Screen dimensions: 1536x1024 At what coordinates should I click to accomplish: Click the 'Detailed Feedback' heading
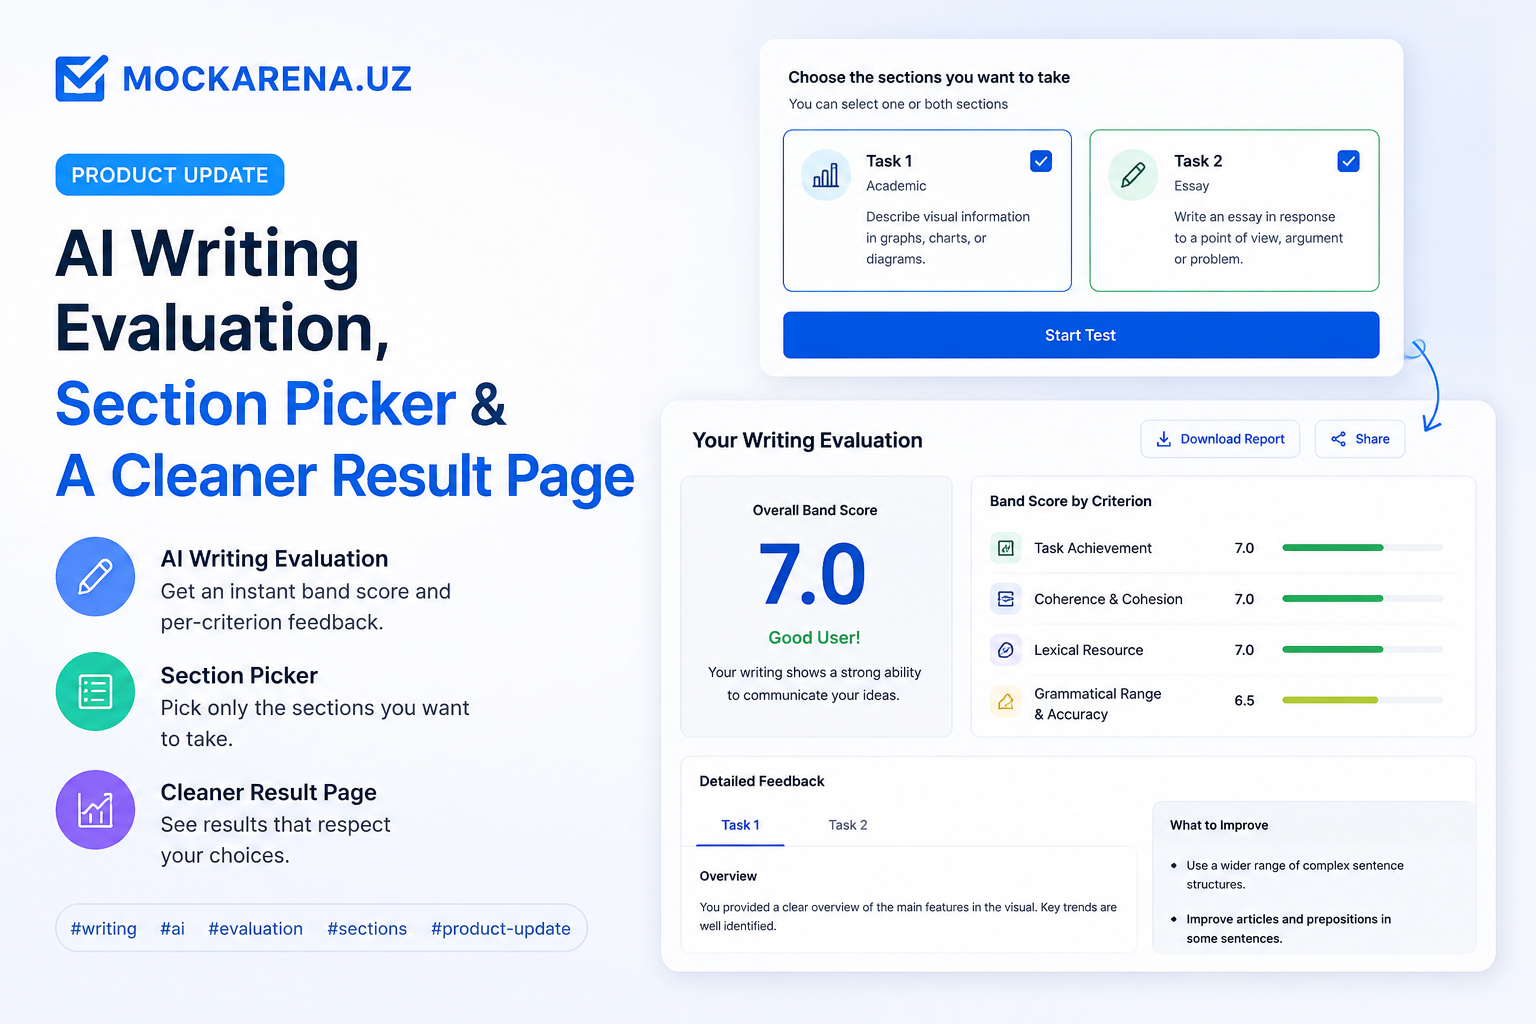(762, 781)
